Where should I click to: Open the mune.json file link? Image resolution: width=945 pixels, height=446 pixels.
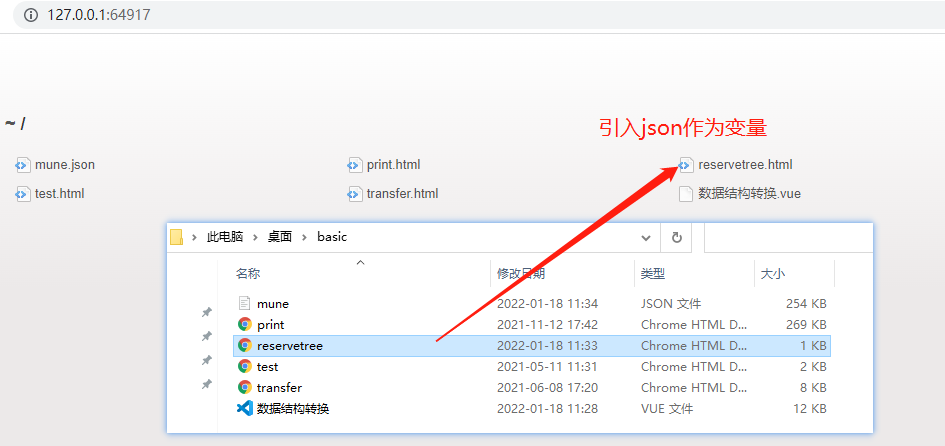tap(65, 165)
